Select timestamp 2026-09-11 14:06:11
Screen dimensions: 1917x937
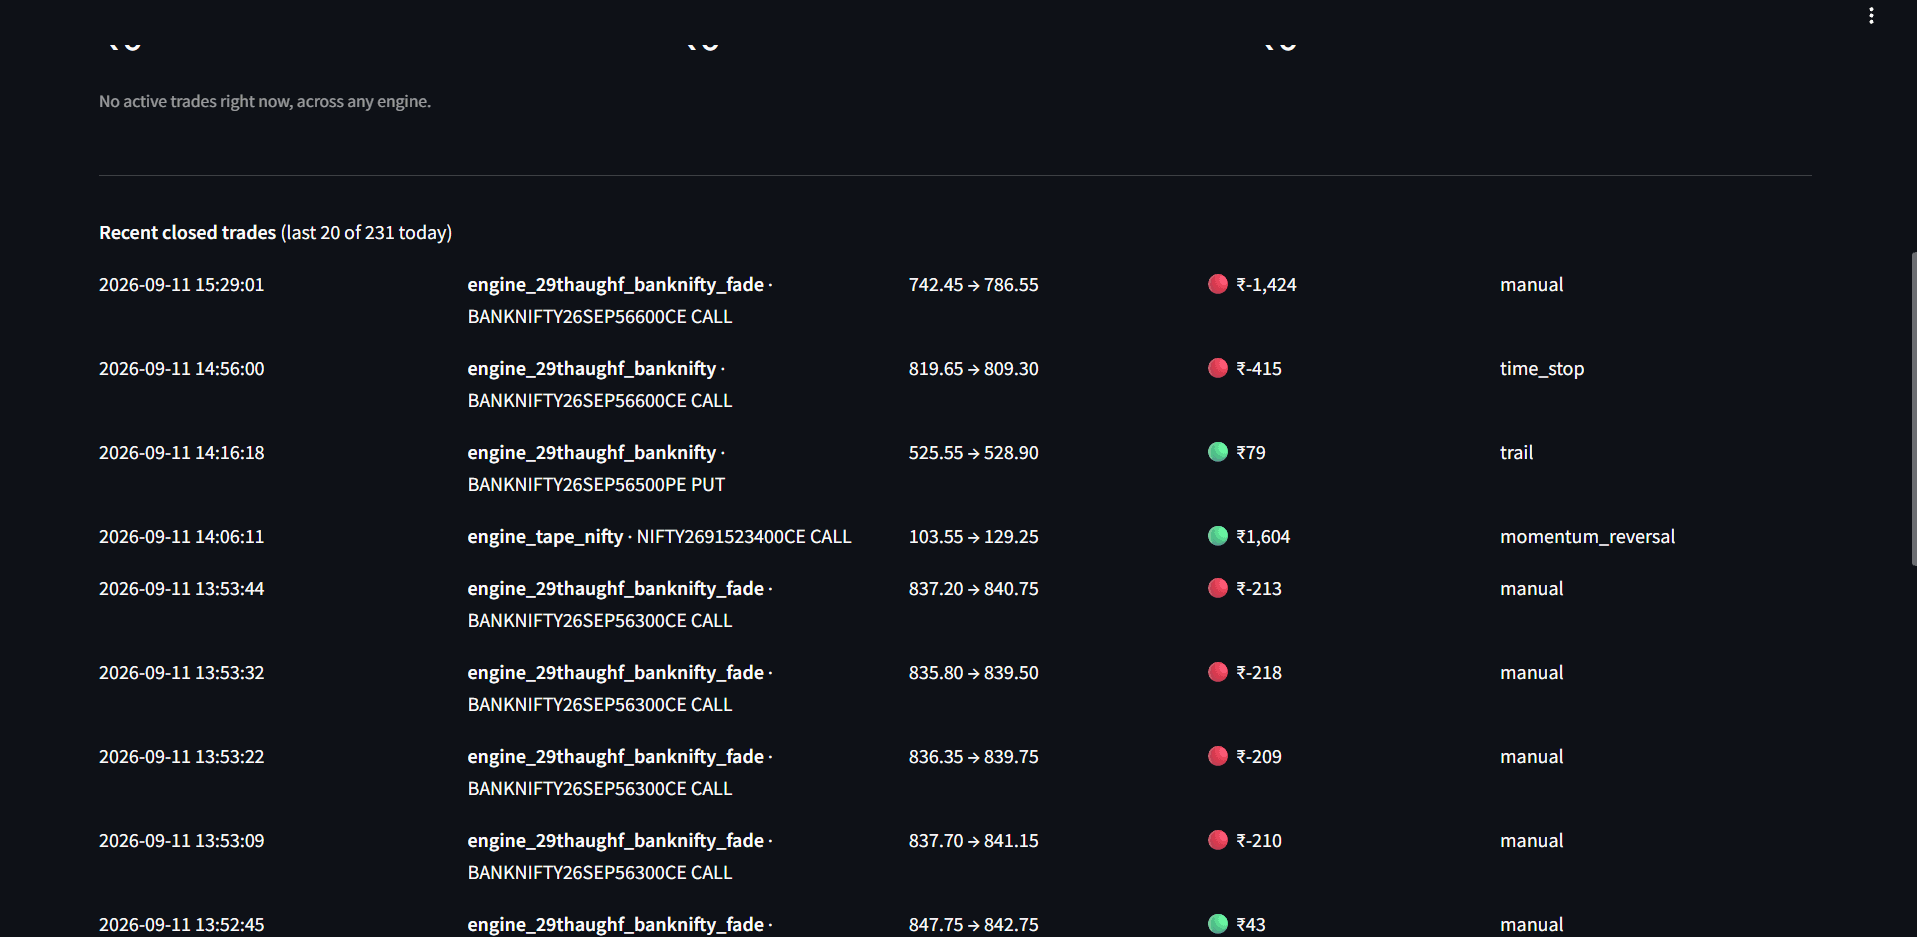tap(182, 536)
